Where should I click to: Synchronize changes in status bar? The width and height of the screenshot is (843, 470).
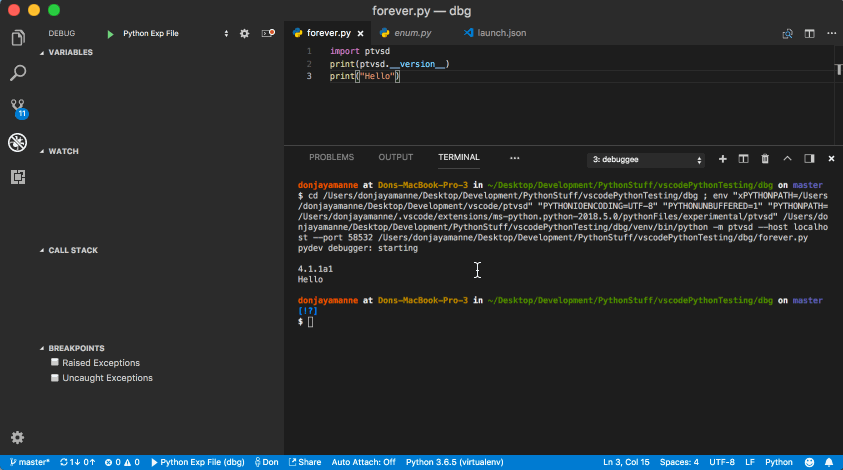tap(77, 462)
